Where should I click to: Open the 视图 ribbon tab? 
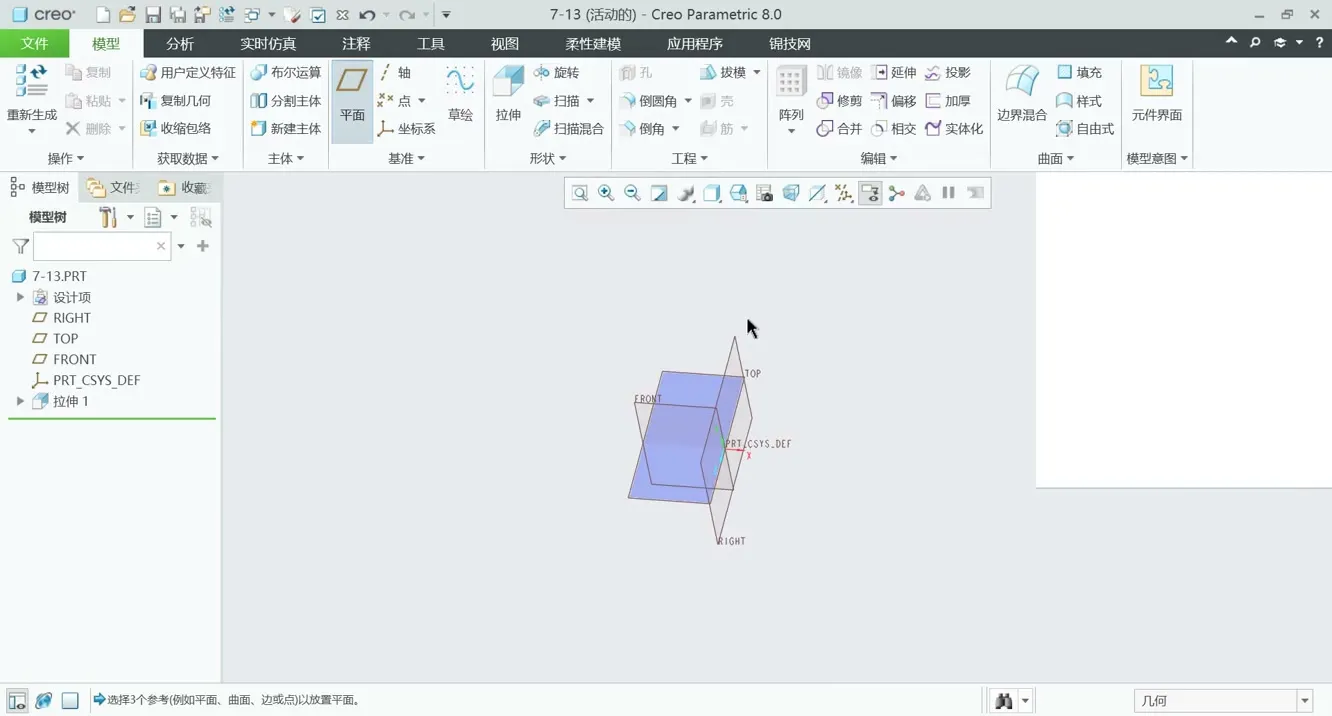coord(505,44)
